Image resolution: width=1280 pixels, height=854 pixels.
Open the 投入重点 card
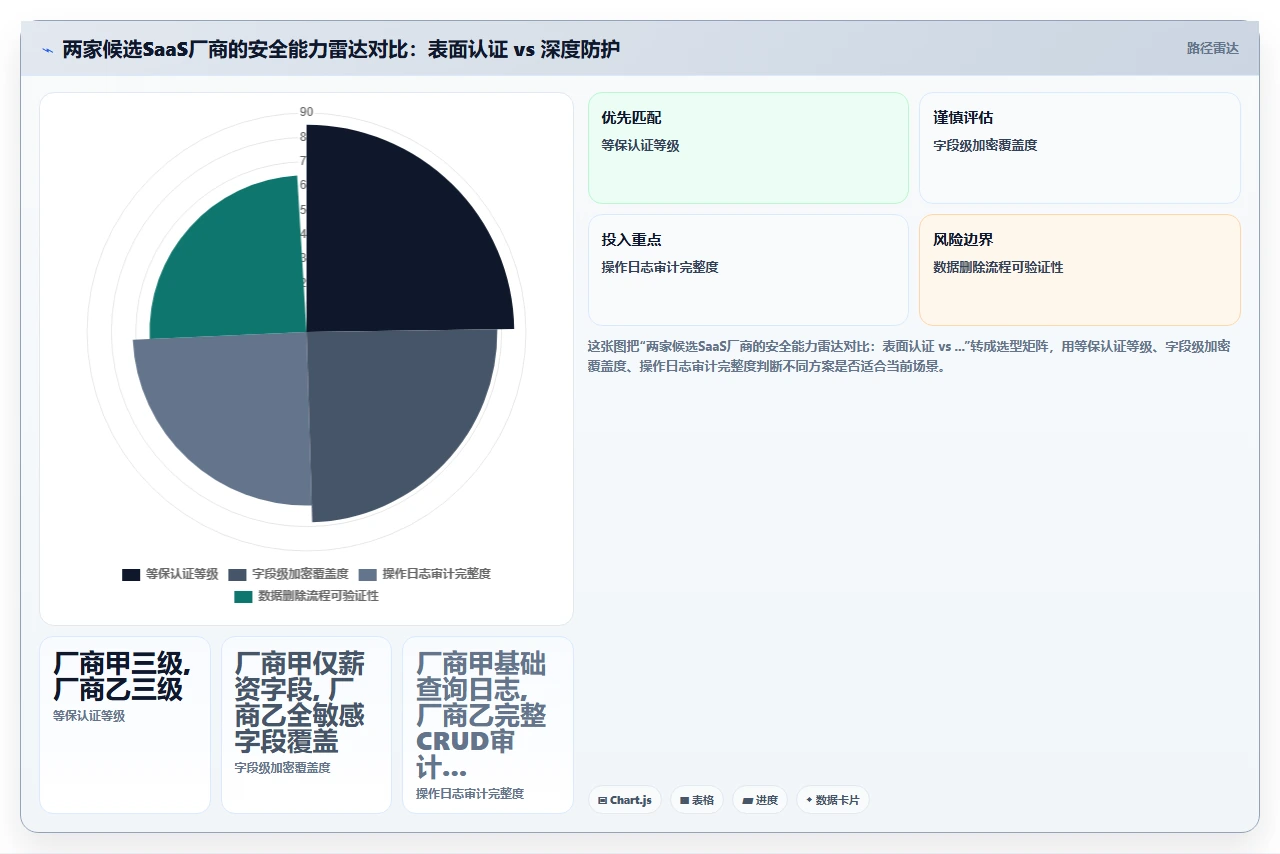coord(748,270)
